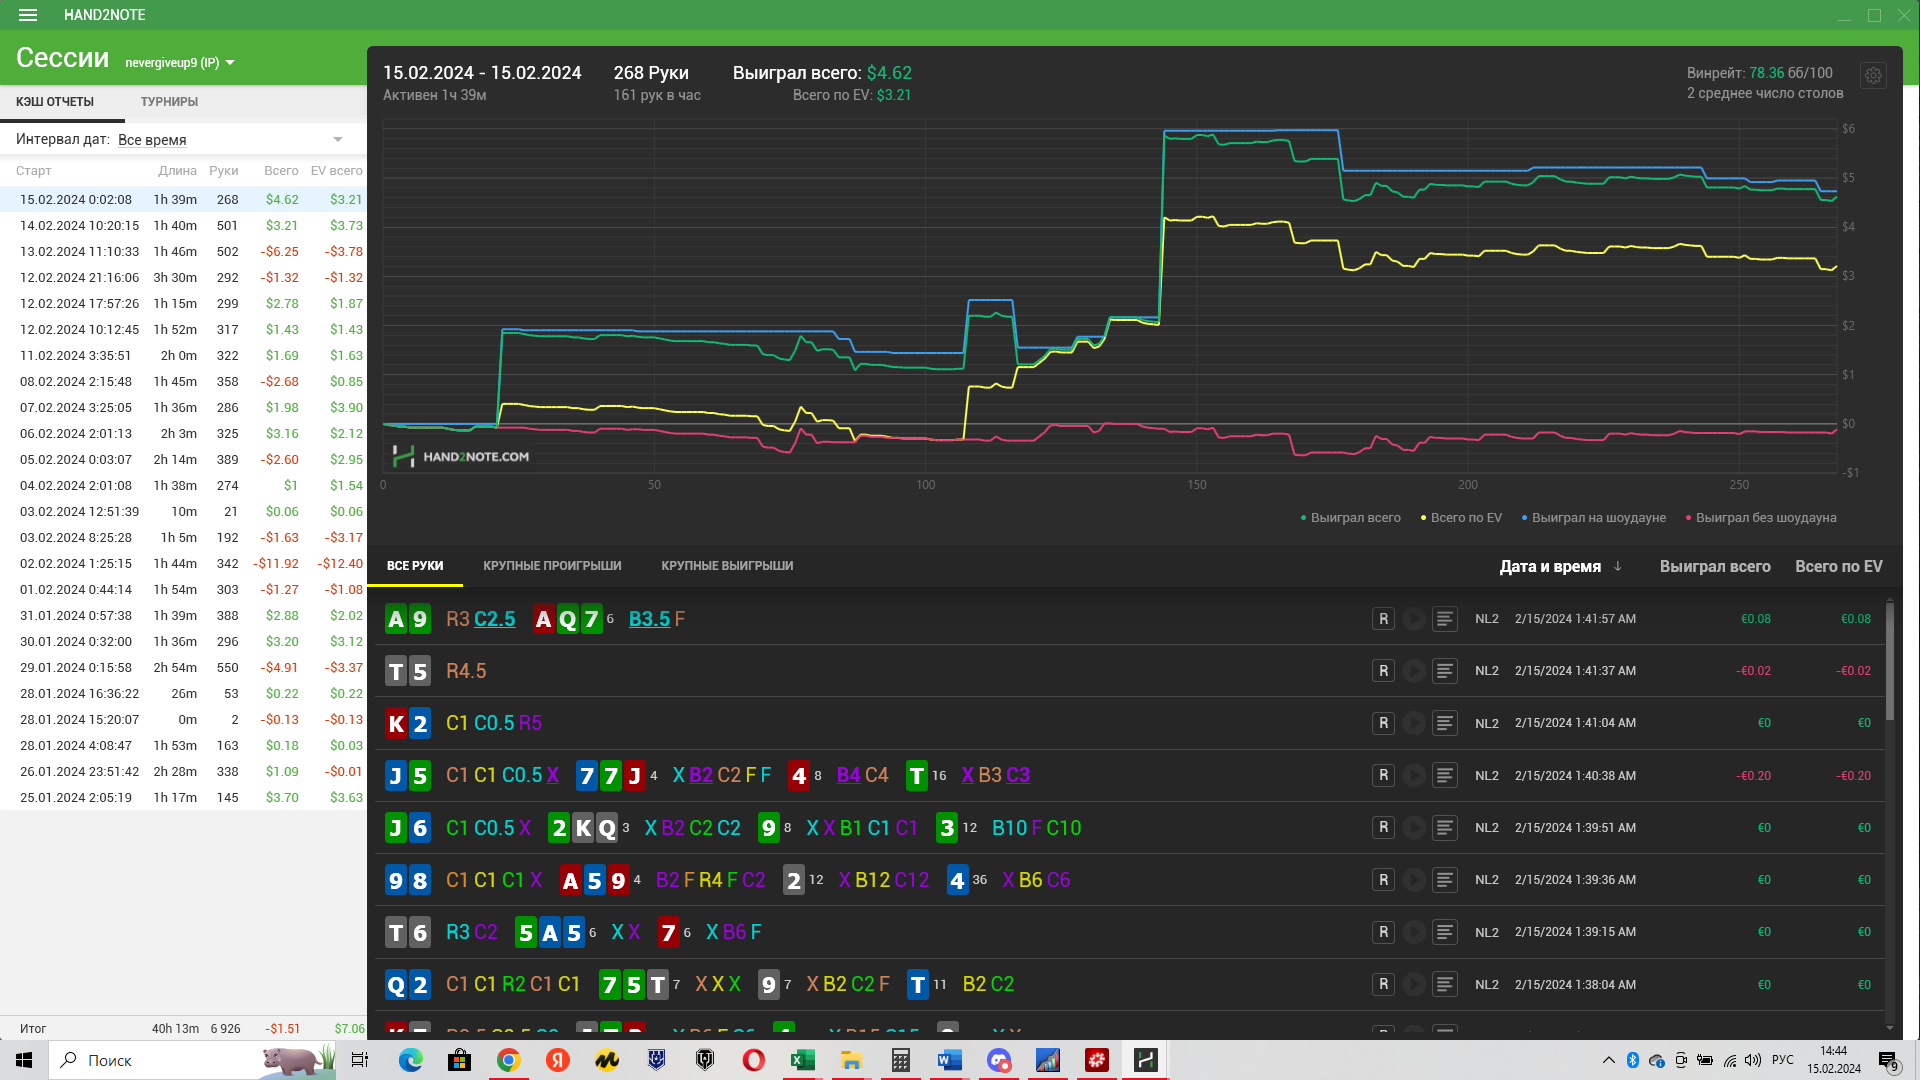Open Excel from the taskbar

pos(803,1060)
